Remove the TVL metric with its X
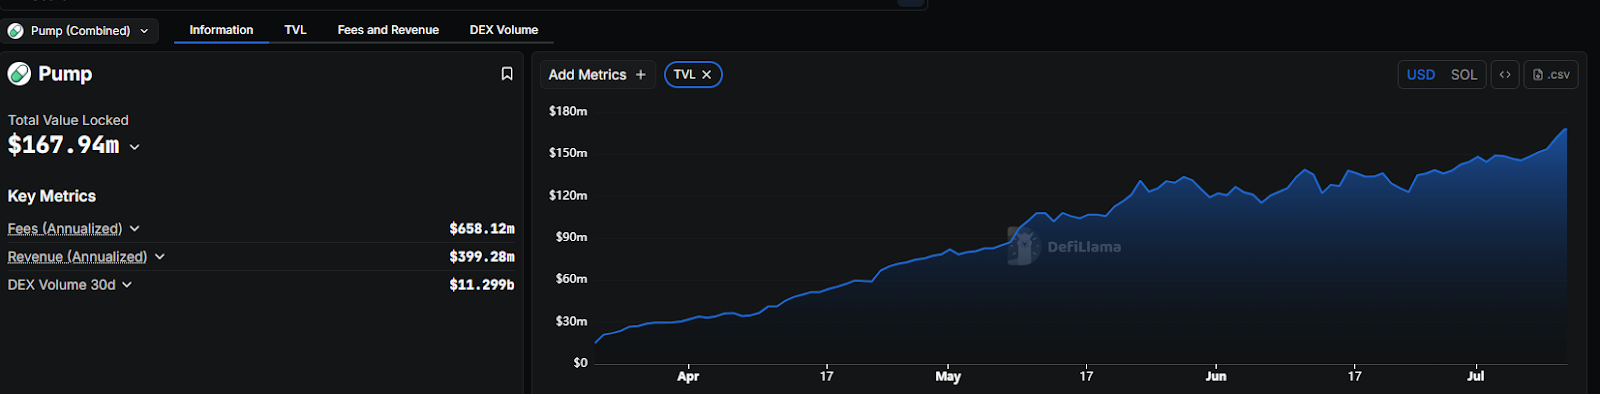 [706, 75]
